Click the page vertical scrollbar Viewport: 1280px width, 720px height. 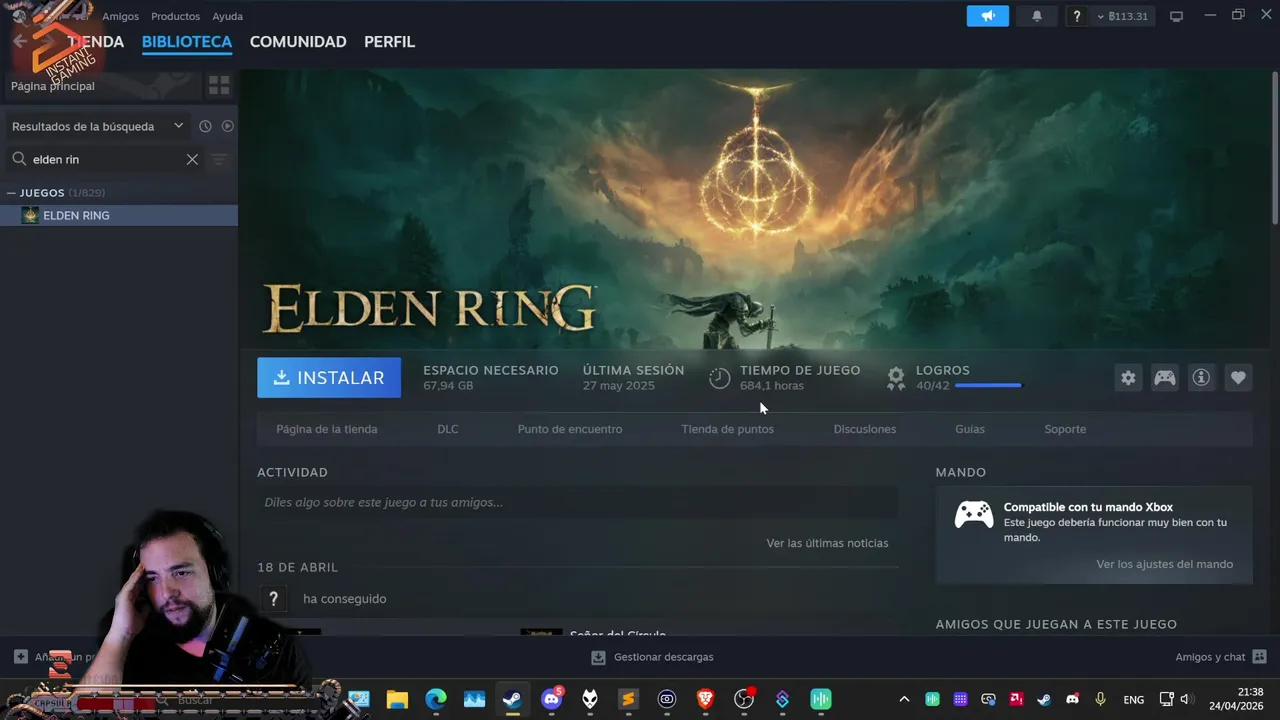[x=1274, y=148]
